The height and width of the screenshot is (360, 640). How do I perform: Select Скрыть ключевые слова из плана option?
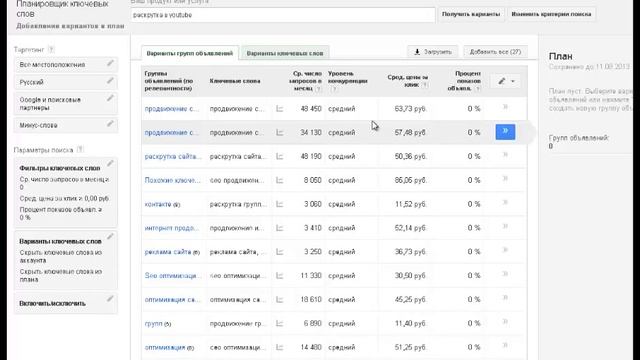(x=60, y=276)
